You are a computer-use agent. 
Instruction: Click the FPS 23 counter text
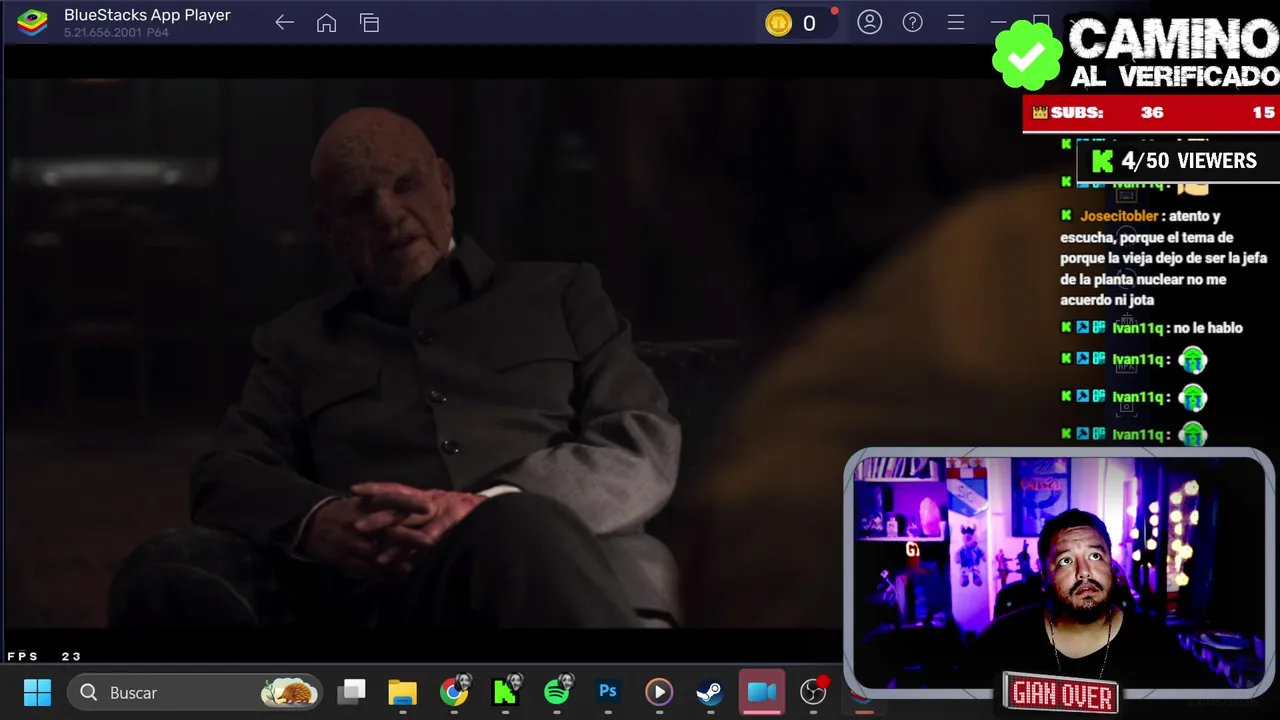pos(44,656)
